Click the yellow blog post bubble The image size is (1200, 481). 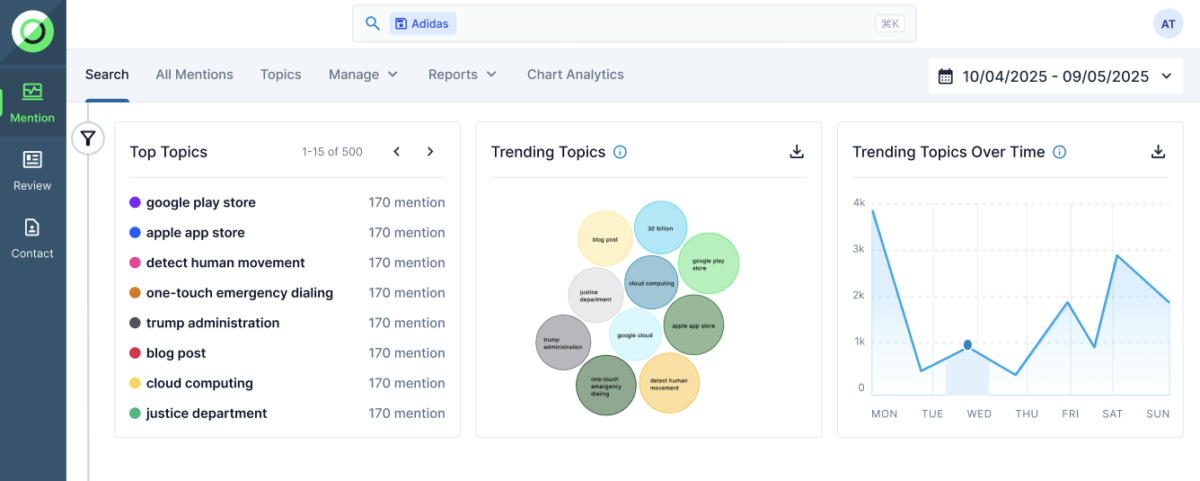point(605,239)
